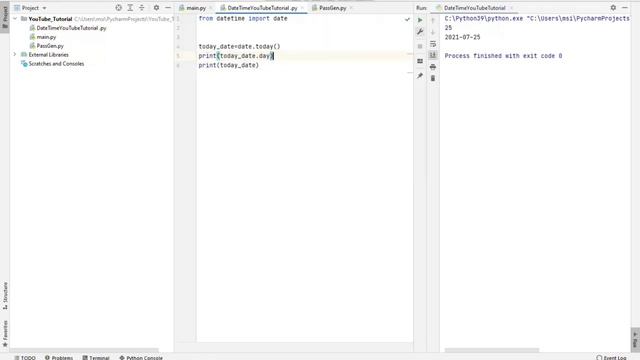This screenshot has width=640, height=360.
Task: Close the DateTimeYouTubeTutorial run tab
Action: (511, 8)
